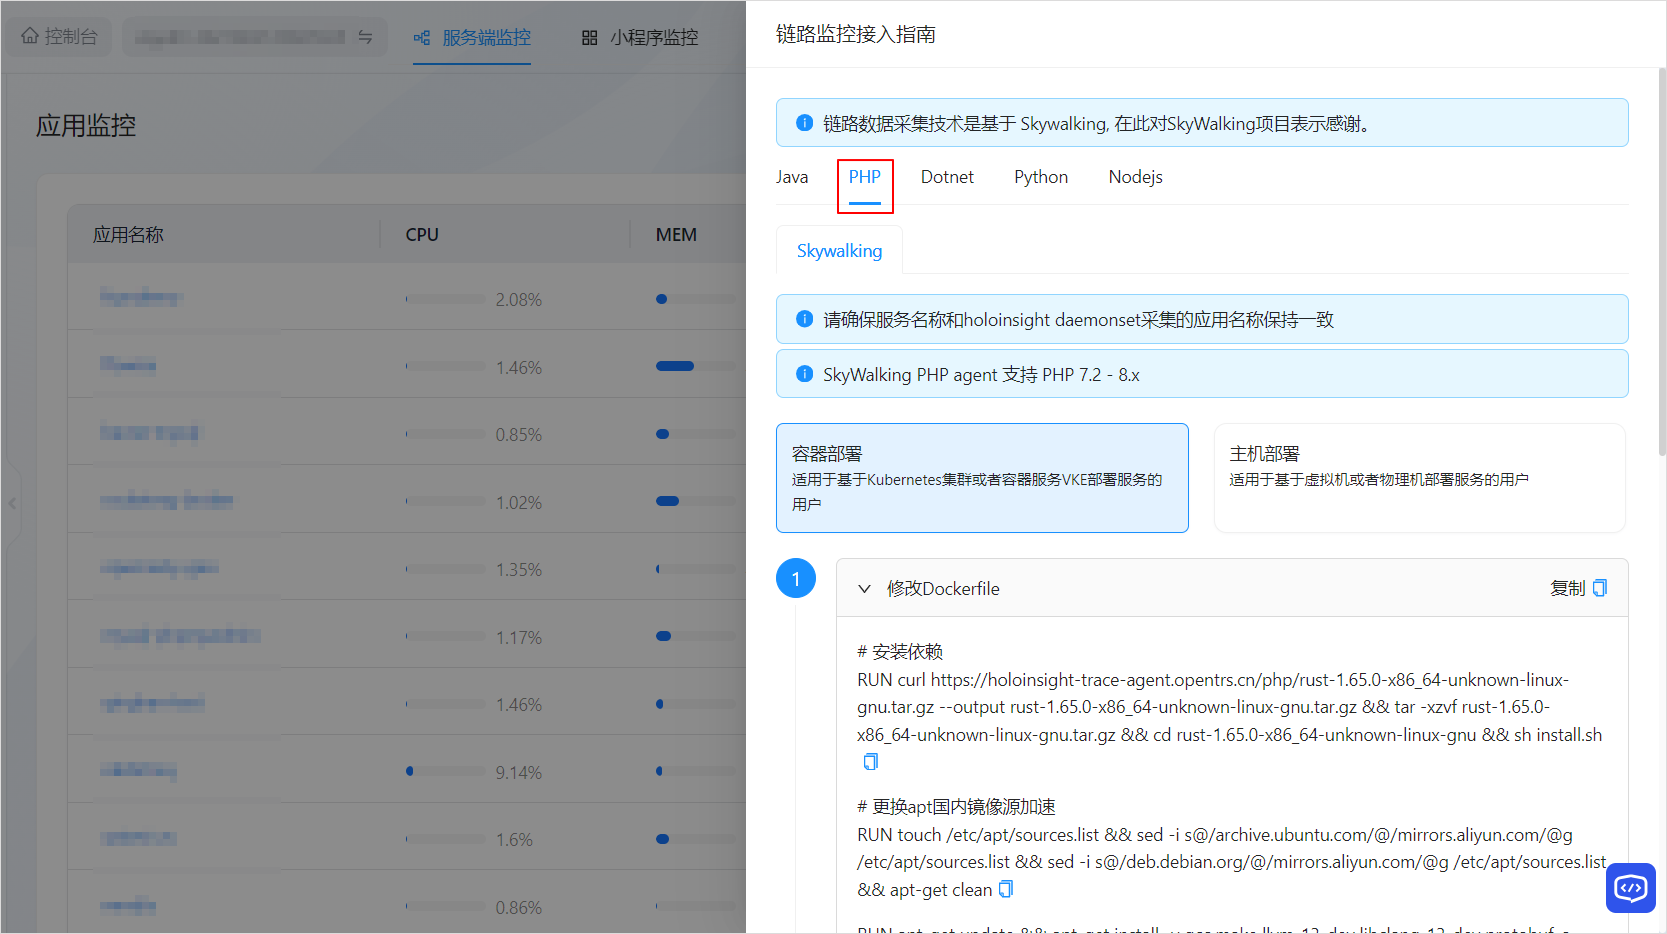The width and height of the screenshot is (1667, 934).
Task: Click the guide panel vertical scrollbar
Action: coord(1662,260)
